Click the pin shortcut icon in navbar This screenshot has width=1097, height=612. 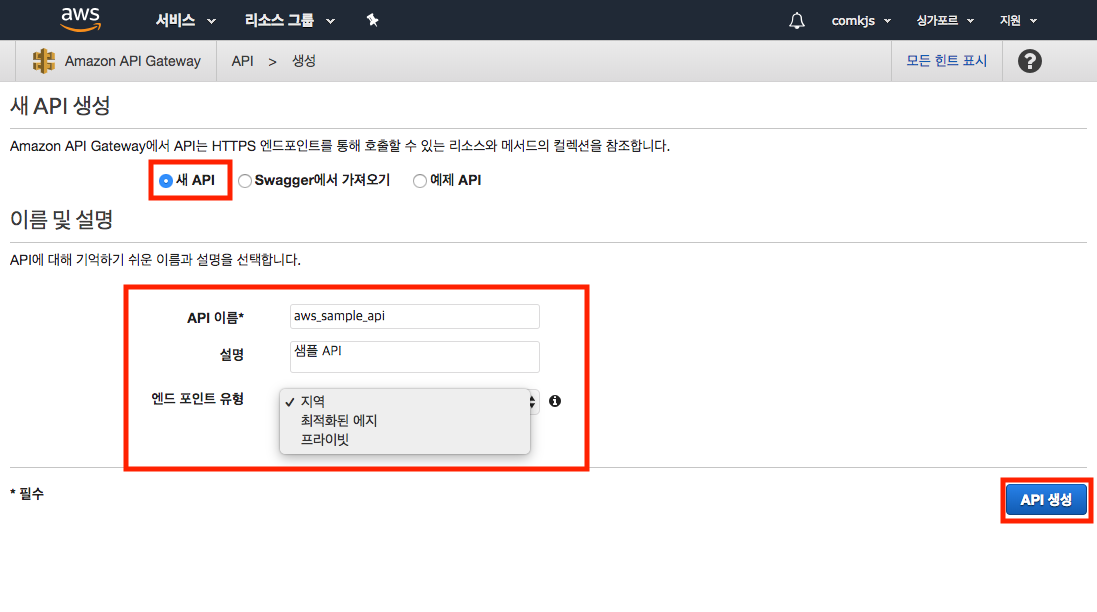pyautogui.click(x=372, y=20)
